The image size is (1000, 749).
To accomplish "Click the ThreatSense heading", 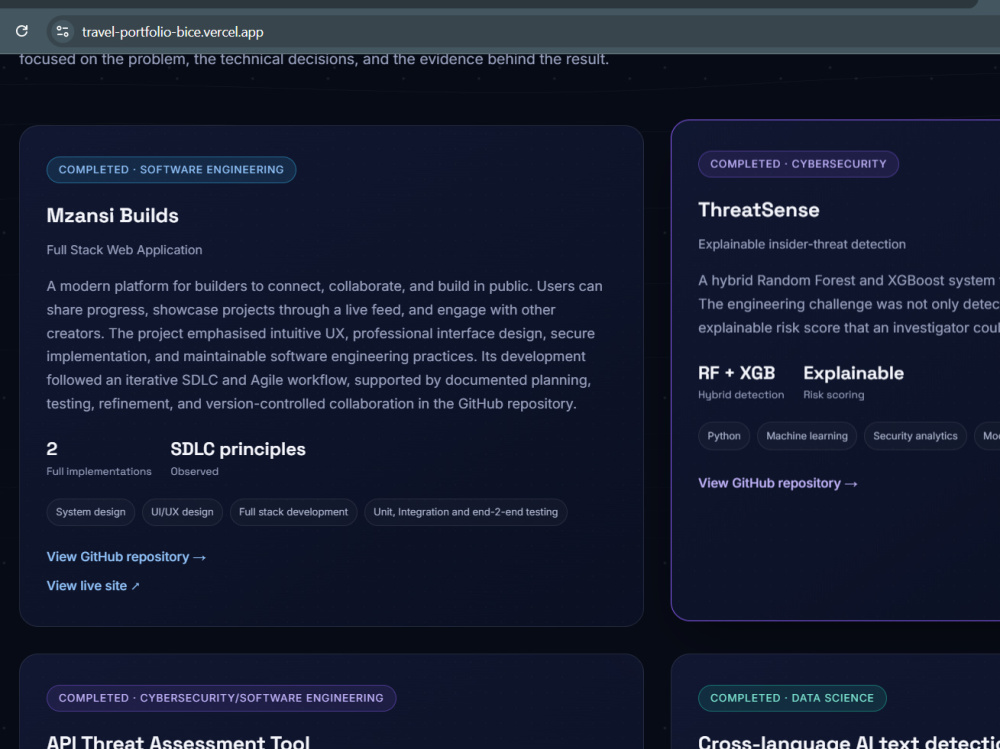I will (758, 210).
